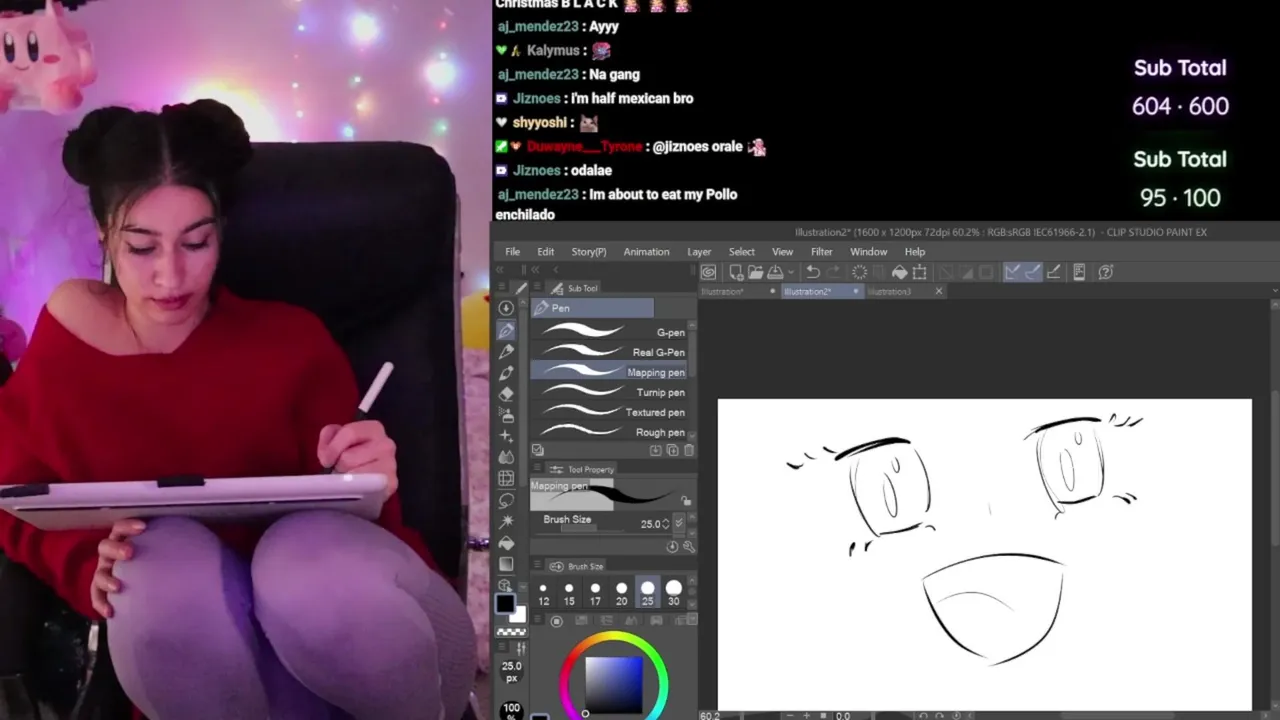Close the Illustration3 tab
Image resolution: width=1280 pixels, height=720 pixels.
point(939,291)
